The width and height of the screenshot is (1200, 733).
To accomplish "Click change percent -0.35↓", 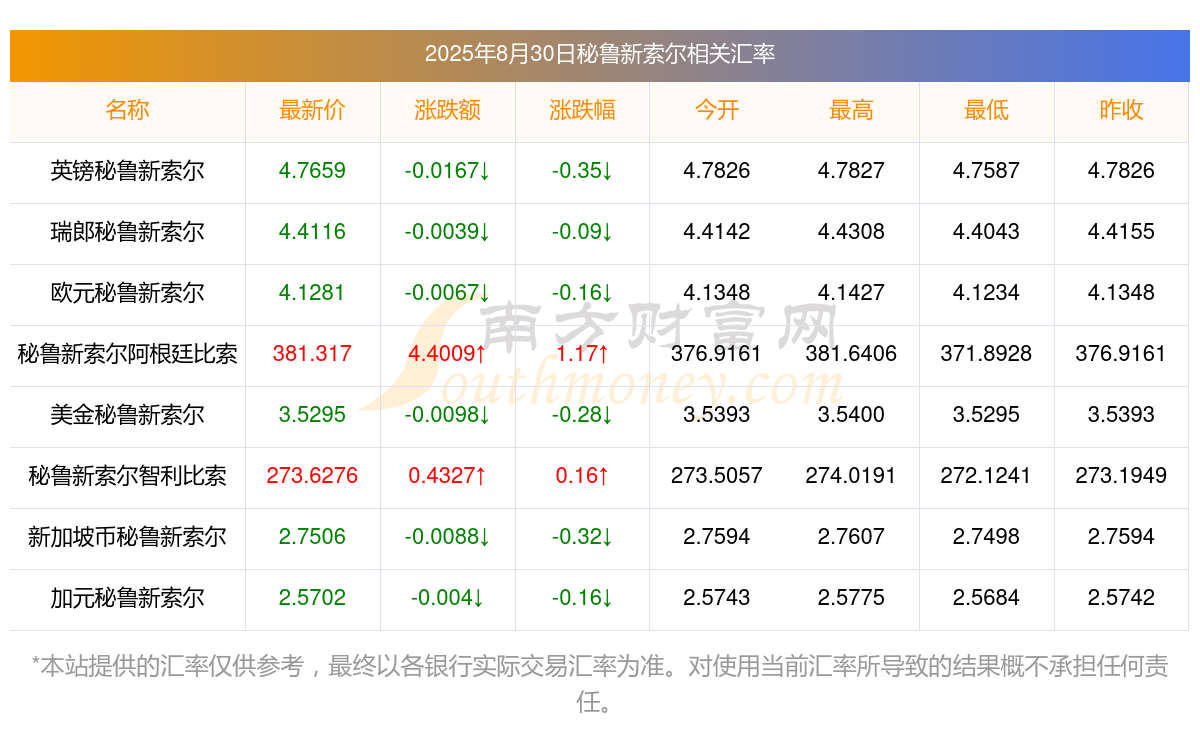I will point(583,171).
